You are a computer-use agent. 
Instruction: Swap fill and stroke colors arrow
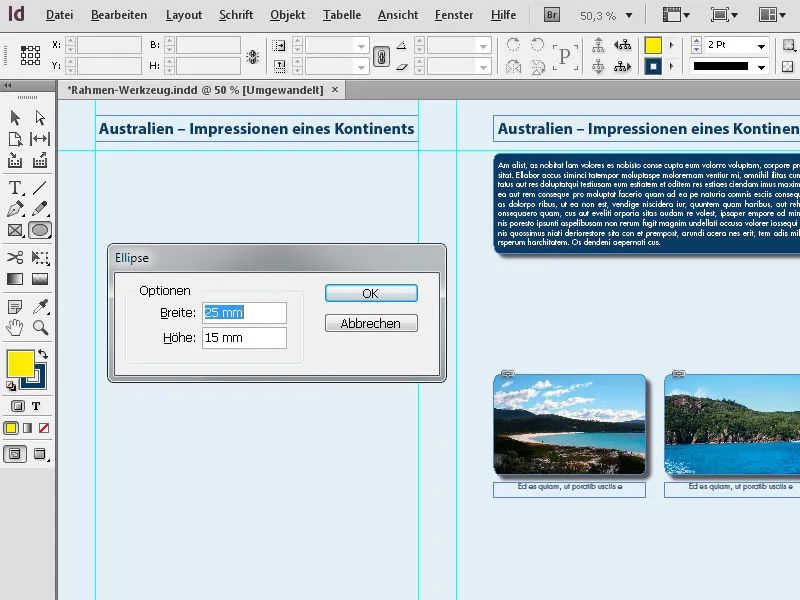pyautogui.click(x=43, y=354)
